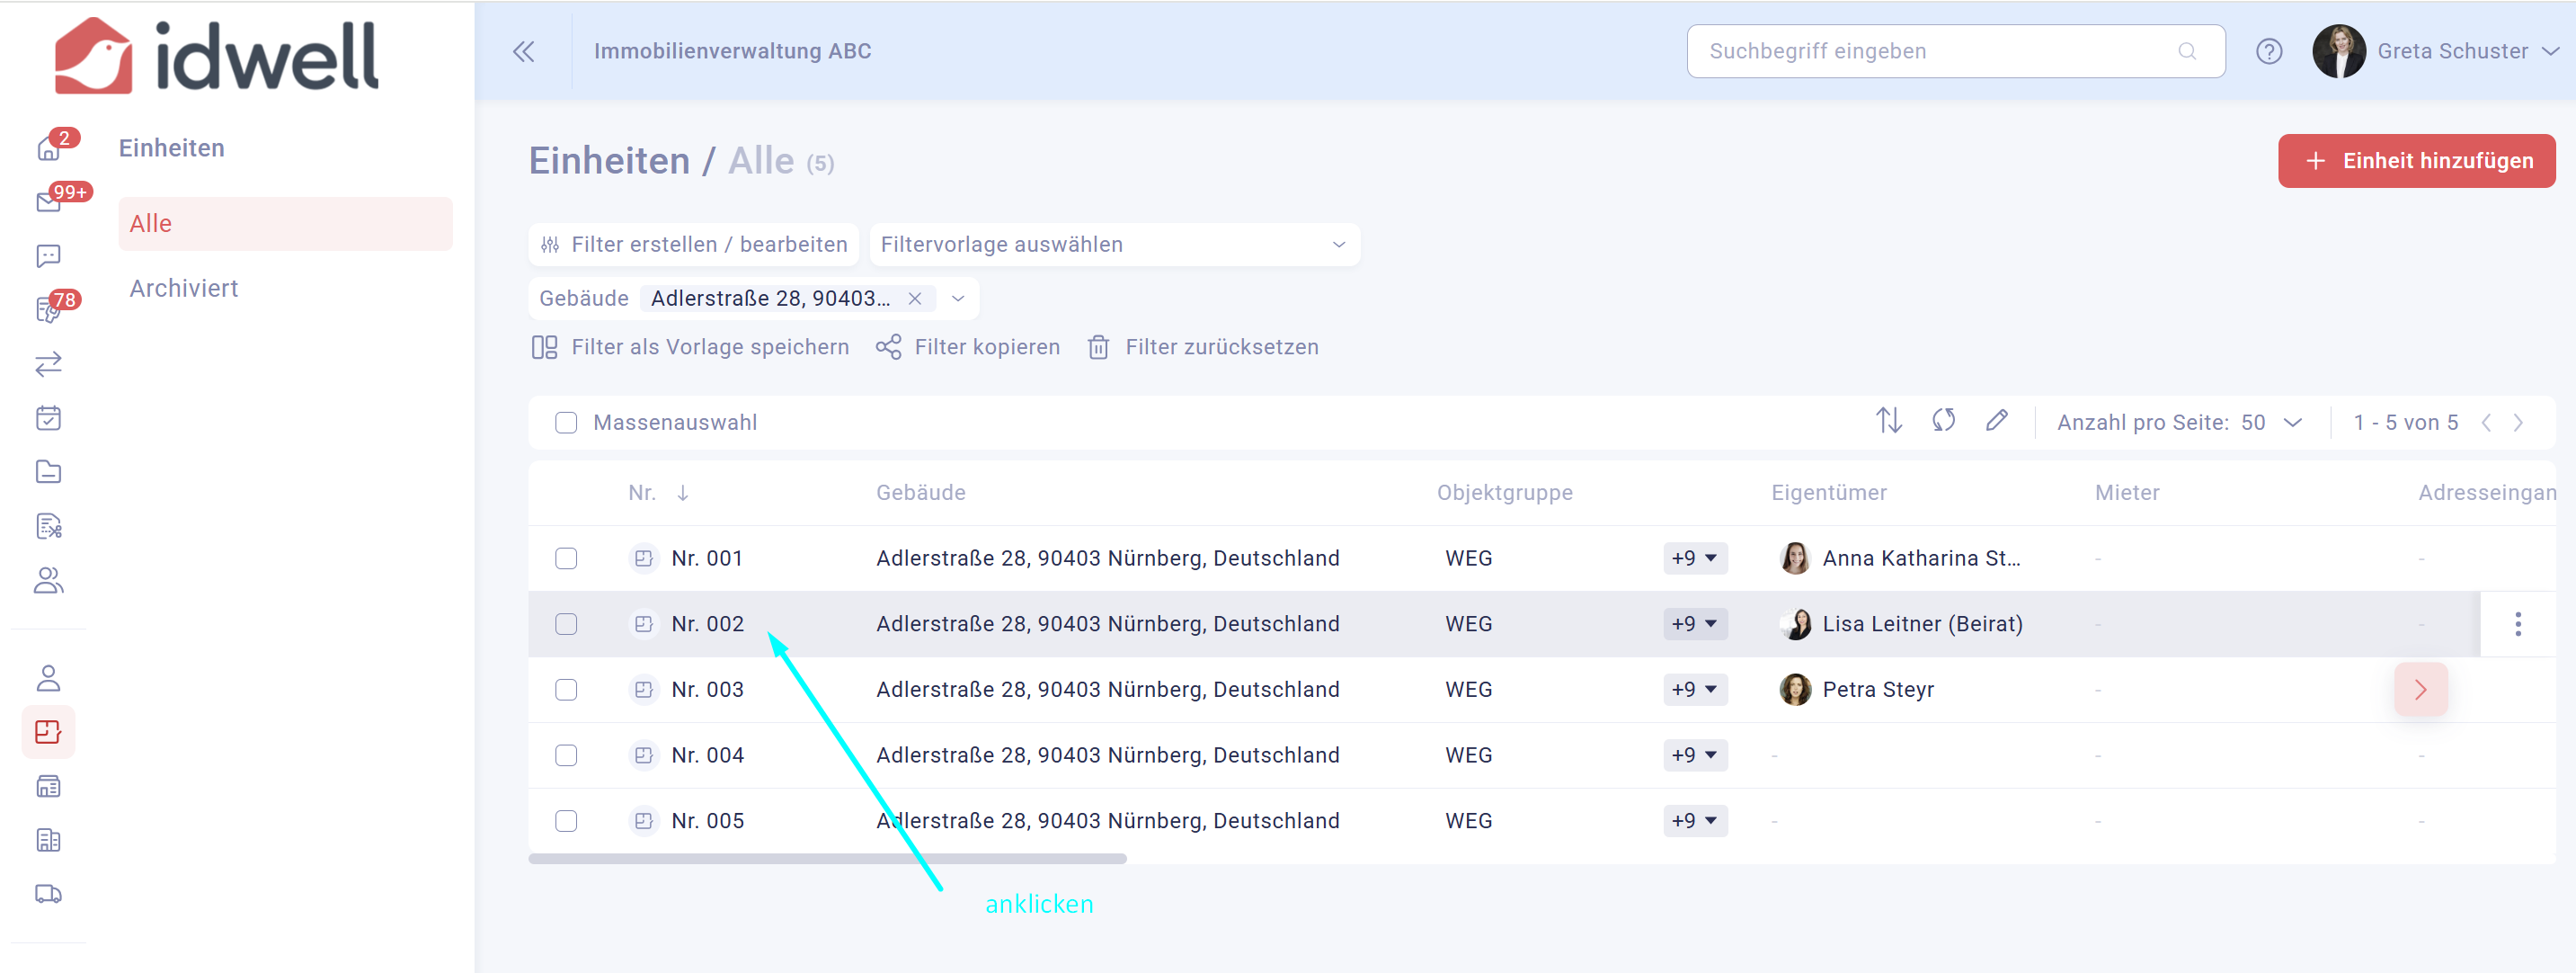Expand the +9 object groups for Nr. 005

click(x=1695, y=821)
